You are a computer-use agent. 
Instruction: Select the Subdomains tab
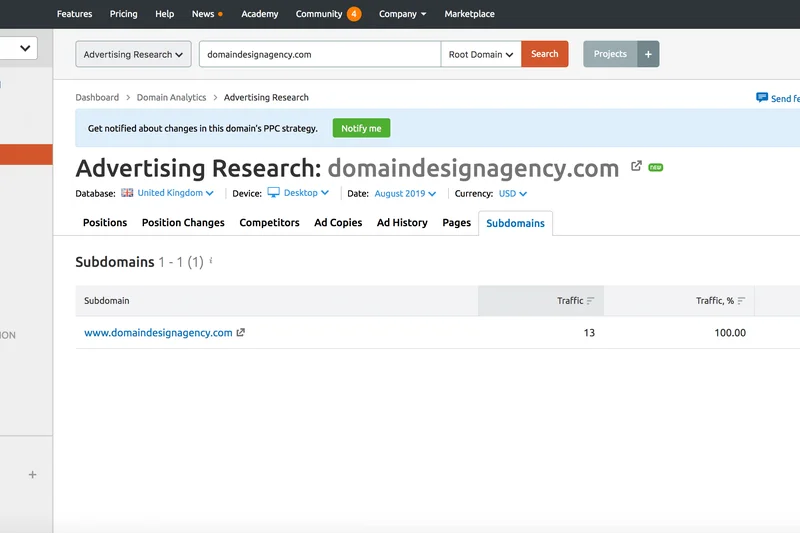(515, 223)
